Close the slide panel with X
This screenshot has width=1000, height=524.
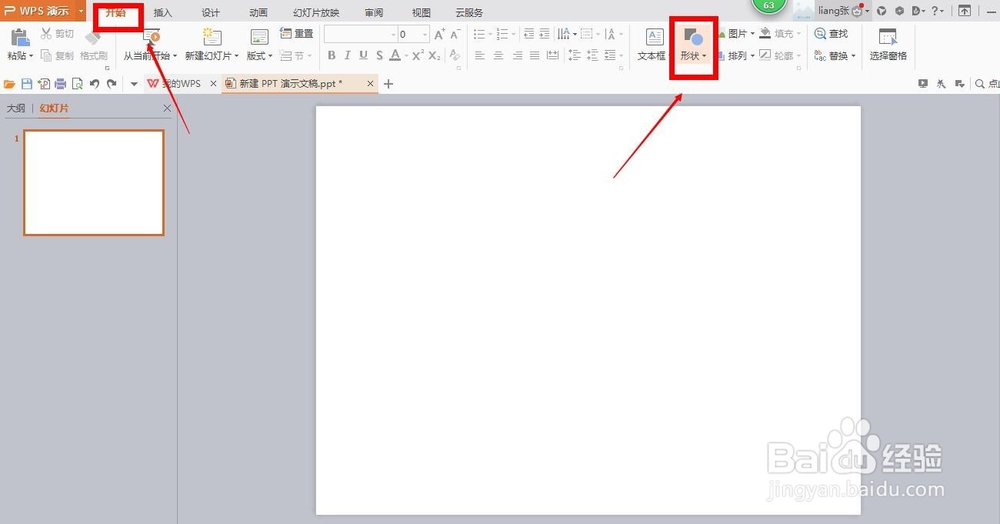pos(167,108)
